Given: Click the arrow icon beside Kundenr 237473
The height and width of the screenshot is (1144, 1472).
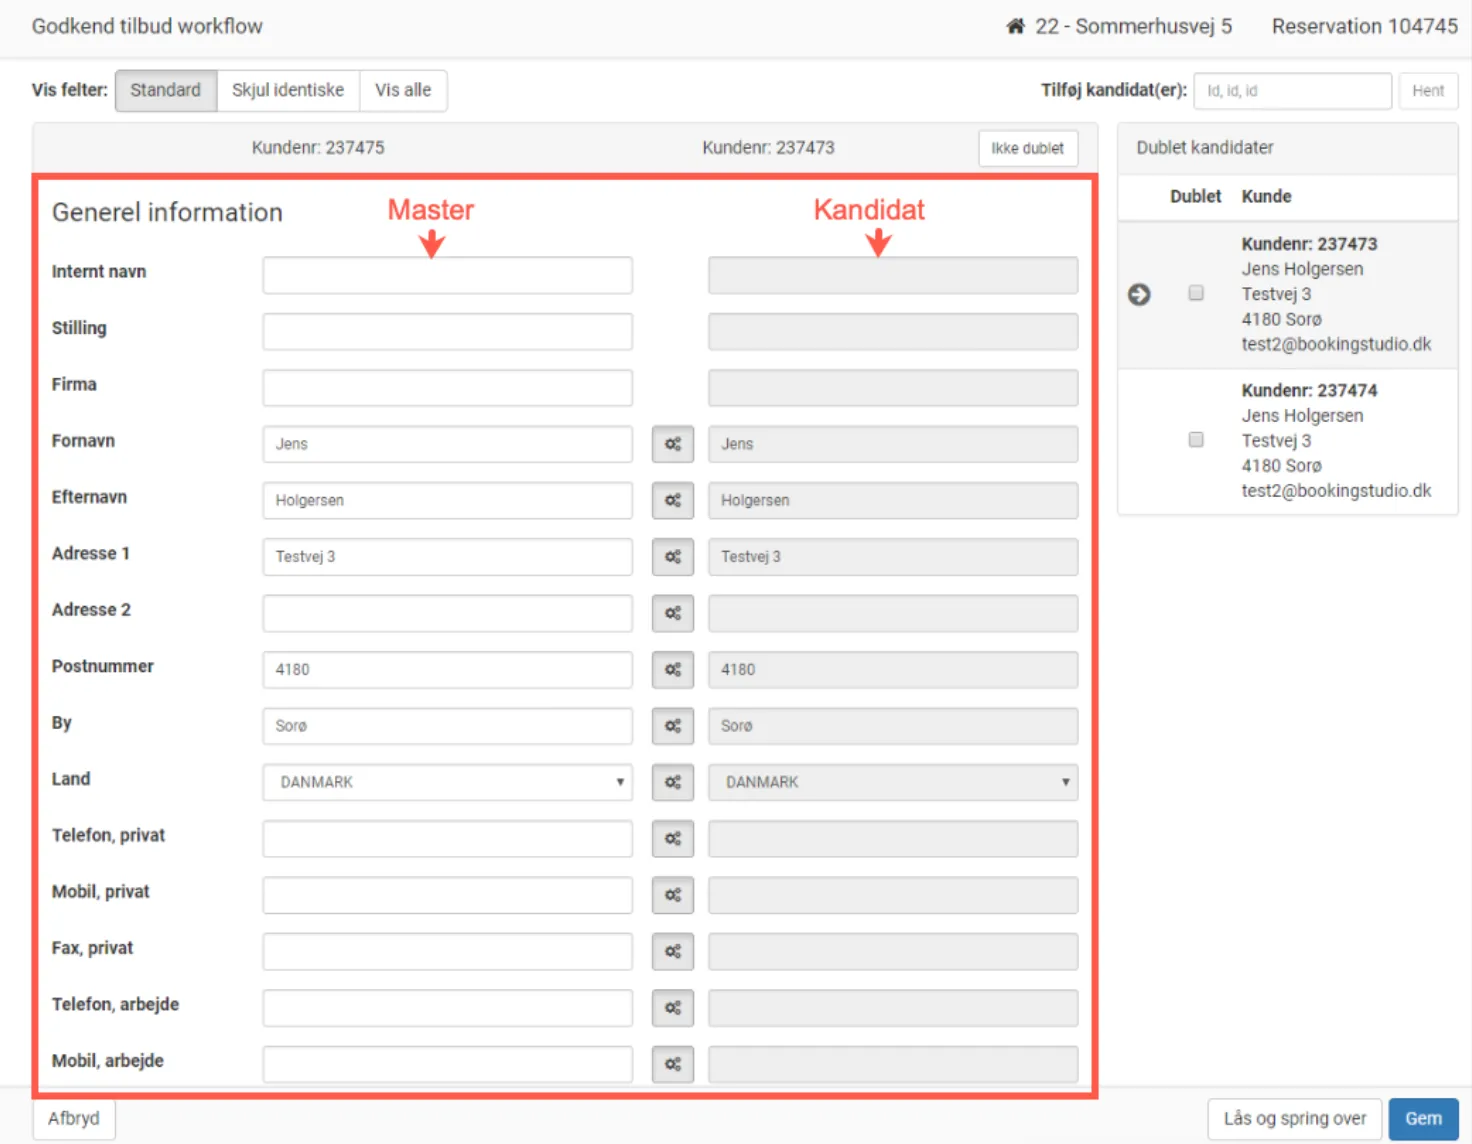Looking at the screenshot, I should coord(1139,294).
